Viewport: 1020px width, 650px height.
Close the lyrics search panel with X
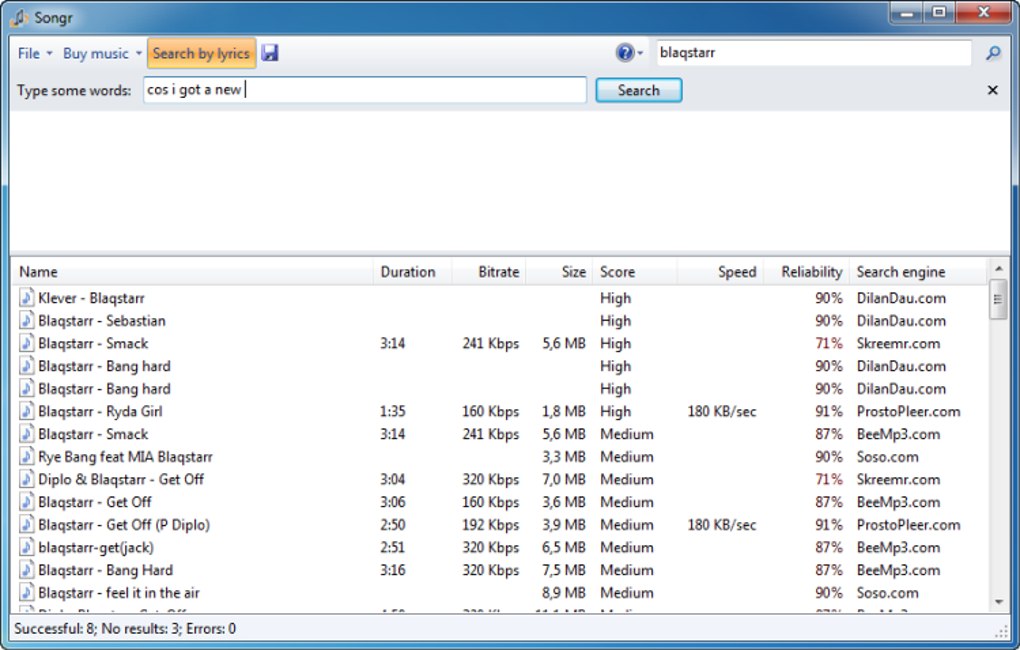993,90
